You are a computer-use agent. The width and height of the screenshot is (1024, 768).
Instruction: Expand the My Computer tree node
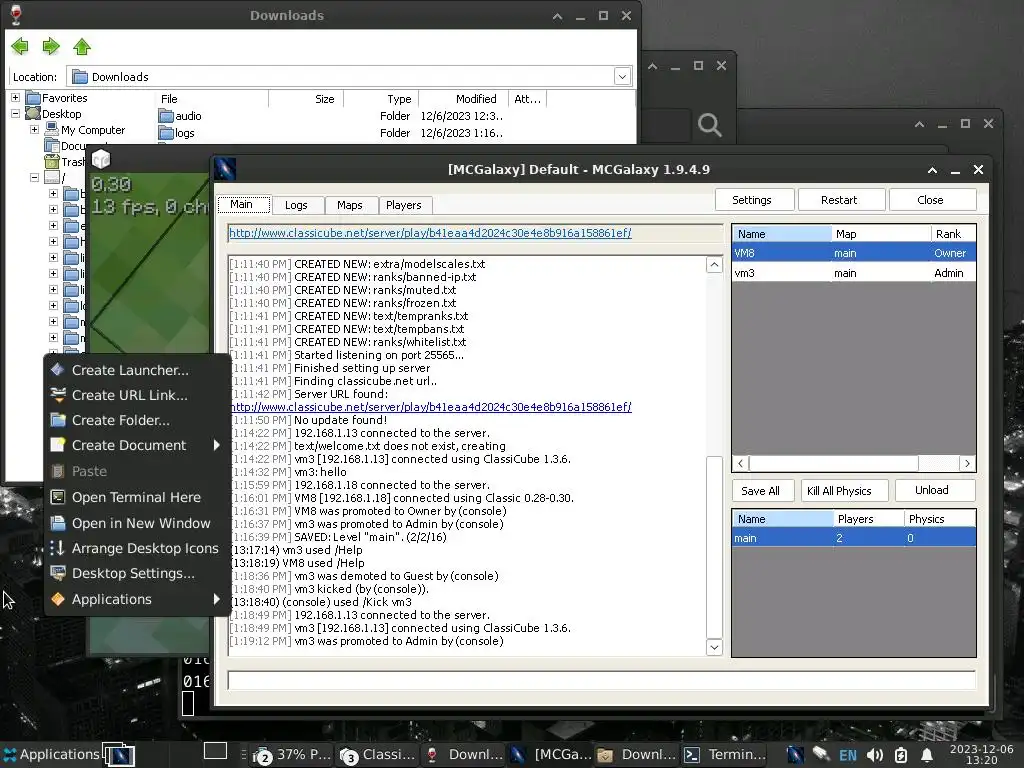coord(34,130)
